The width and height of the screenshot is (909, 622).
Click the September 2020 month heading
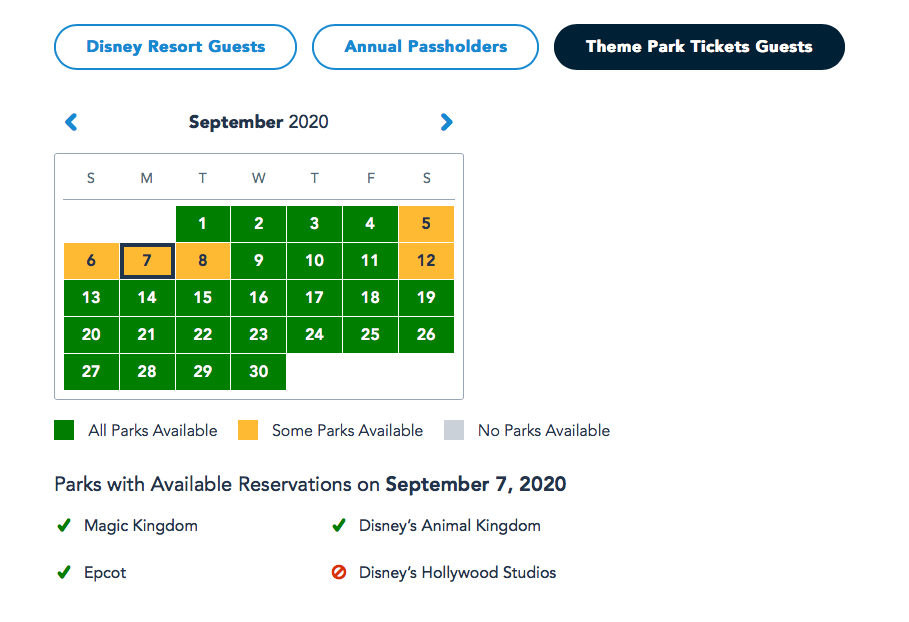pos(258,122)
